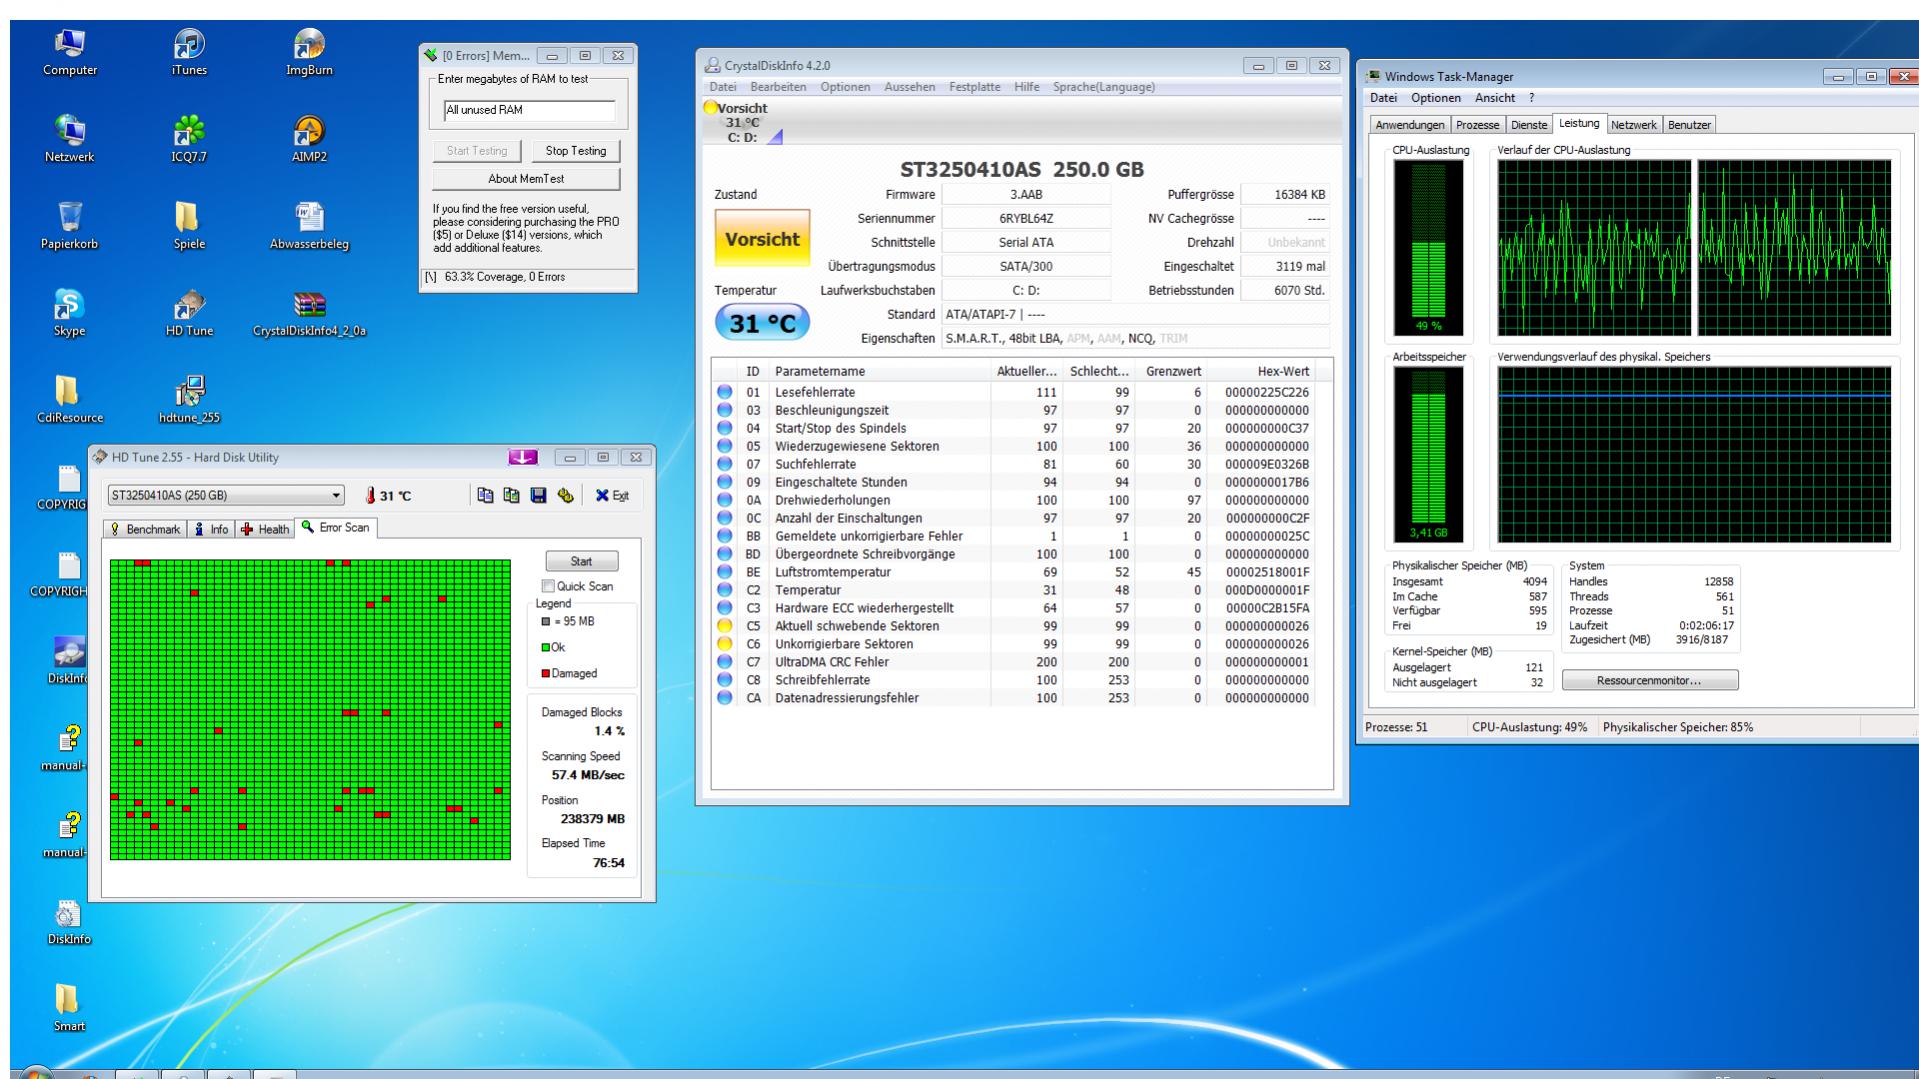Click the thermometer icon in HD Tune

(x=371, y=496)
